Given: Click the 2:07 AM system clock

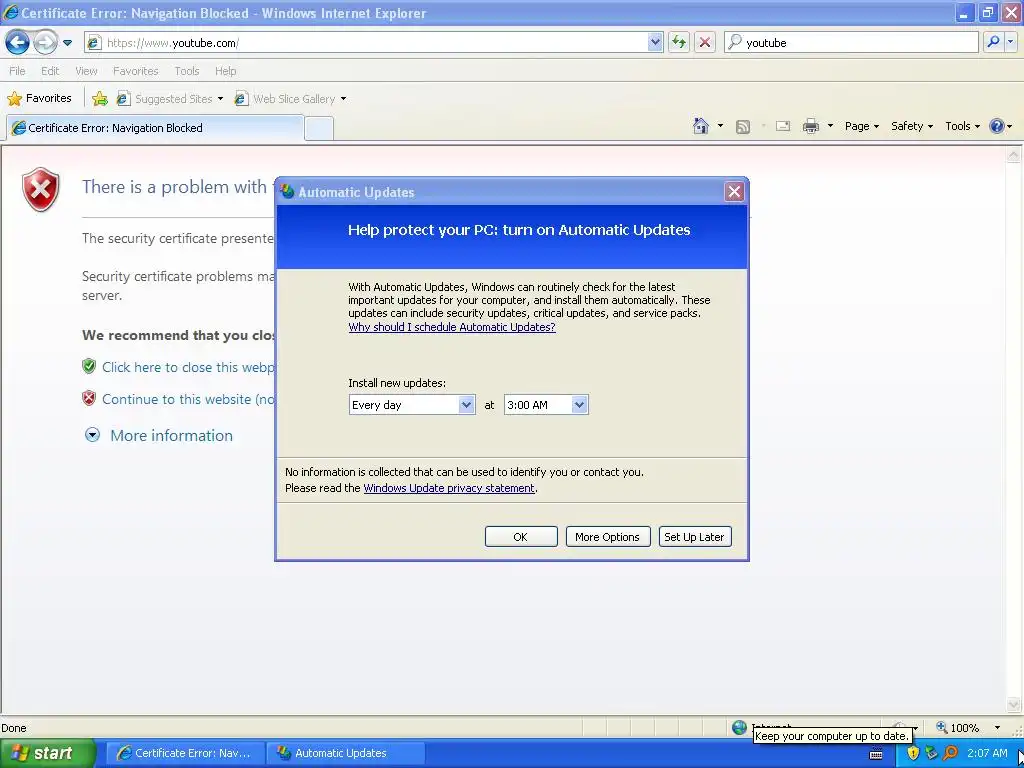Looking at the screenshot, I should coord(987,754).
